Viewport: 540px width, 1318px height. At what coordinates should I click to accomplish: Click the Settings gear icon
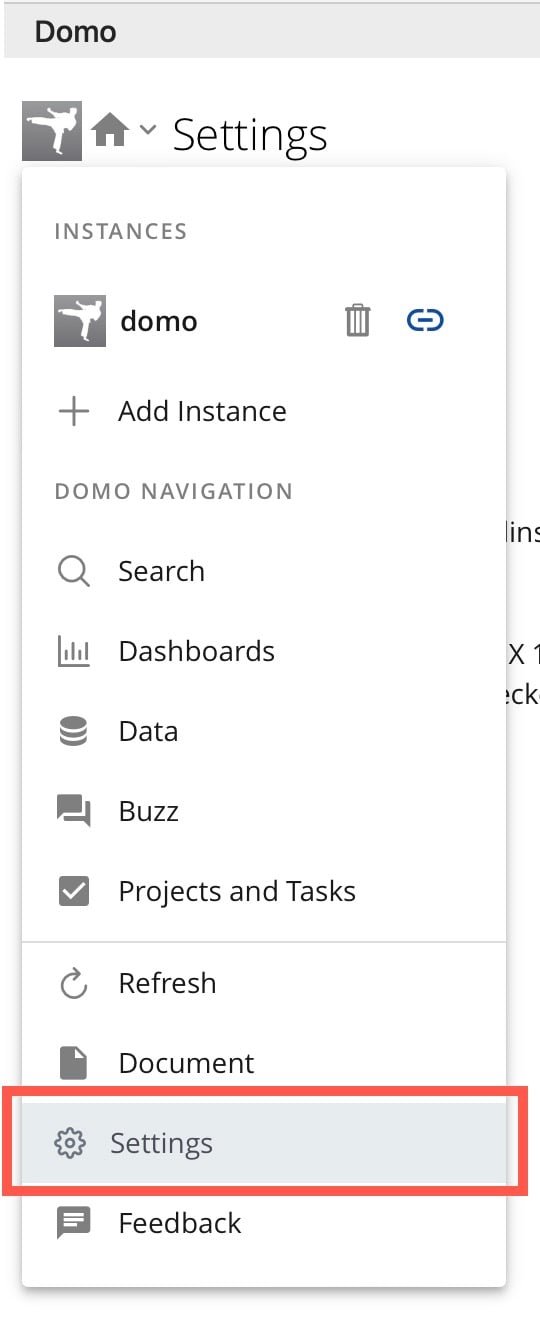click(69, 1143)
